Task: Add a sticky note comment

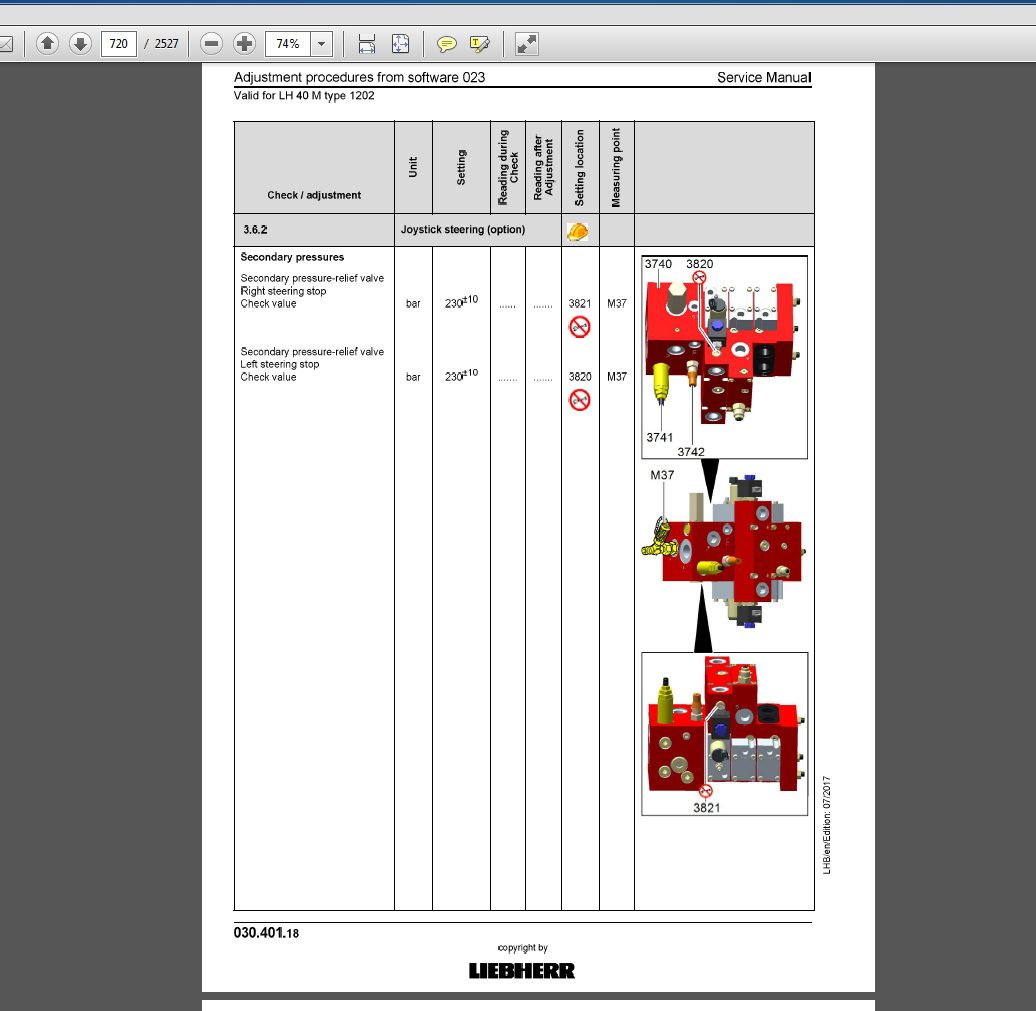Action: [x=447, y=44]
